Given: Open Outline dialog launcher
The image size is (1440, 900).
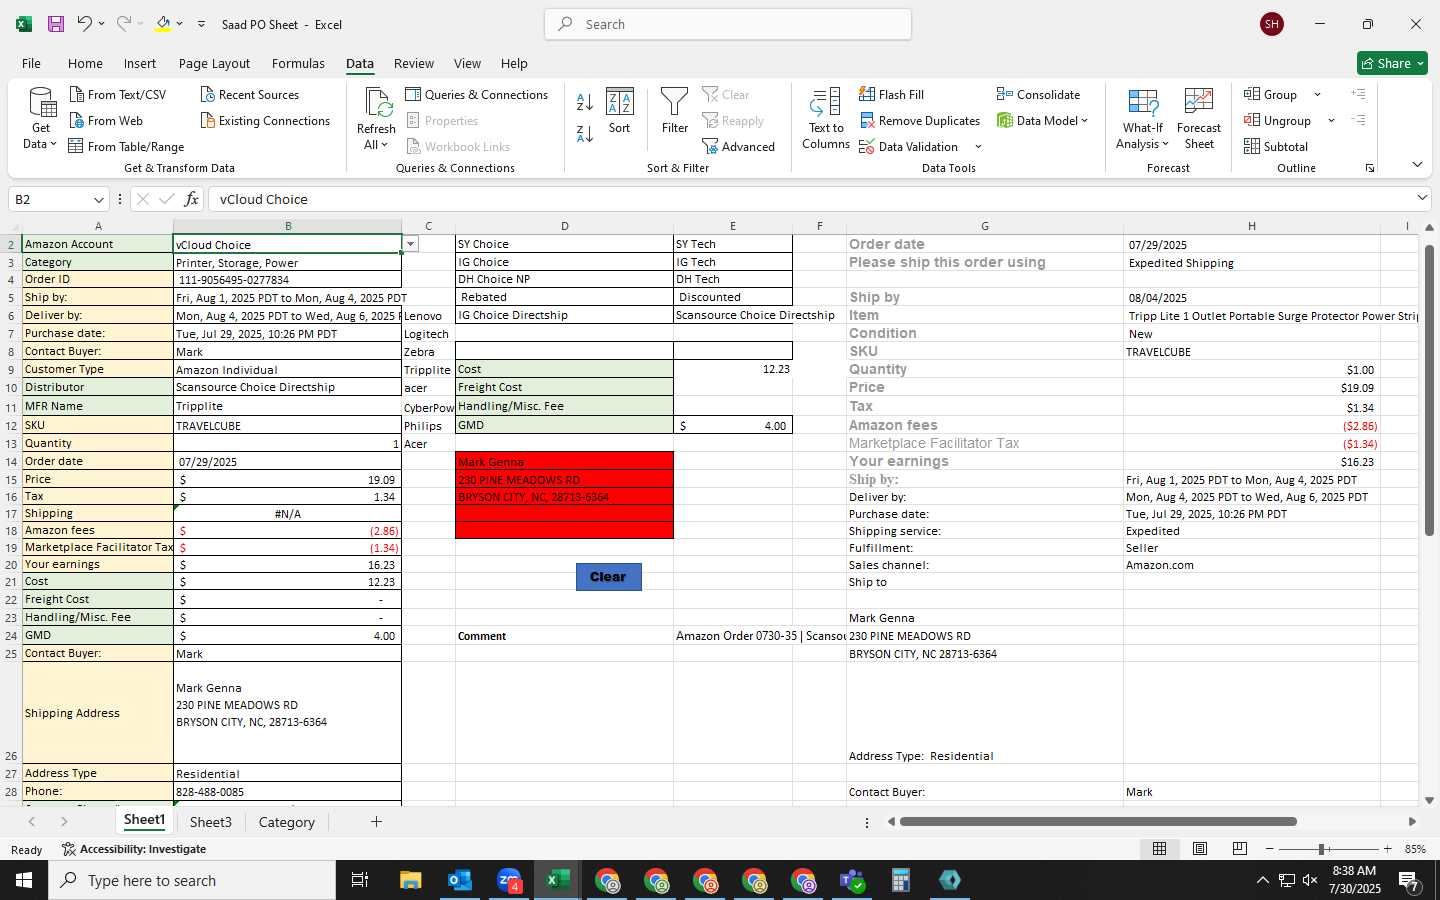Looking at the screenshot, I should coord(1370,168).
